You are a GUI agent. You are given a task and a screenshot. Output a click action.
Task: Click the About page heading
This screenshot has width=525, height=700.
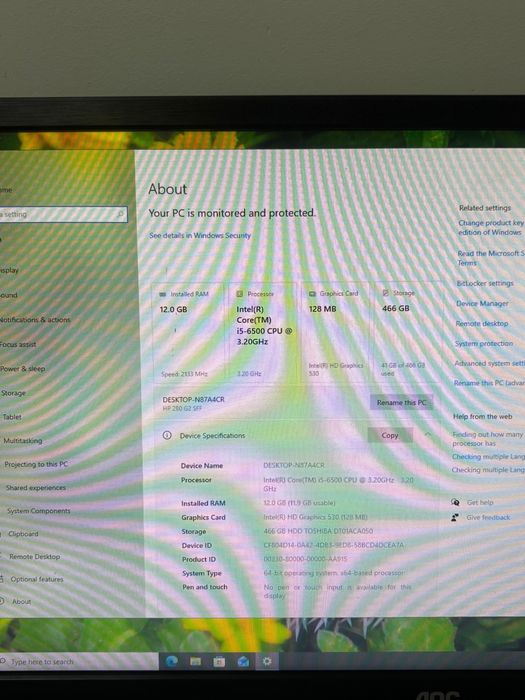tap(167, 189)
